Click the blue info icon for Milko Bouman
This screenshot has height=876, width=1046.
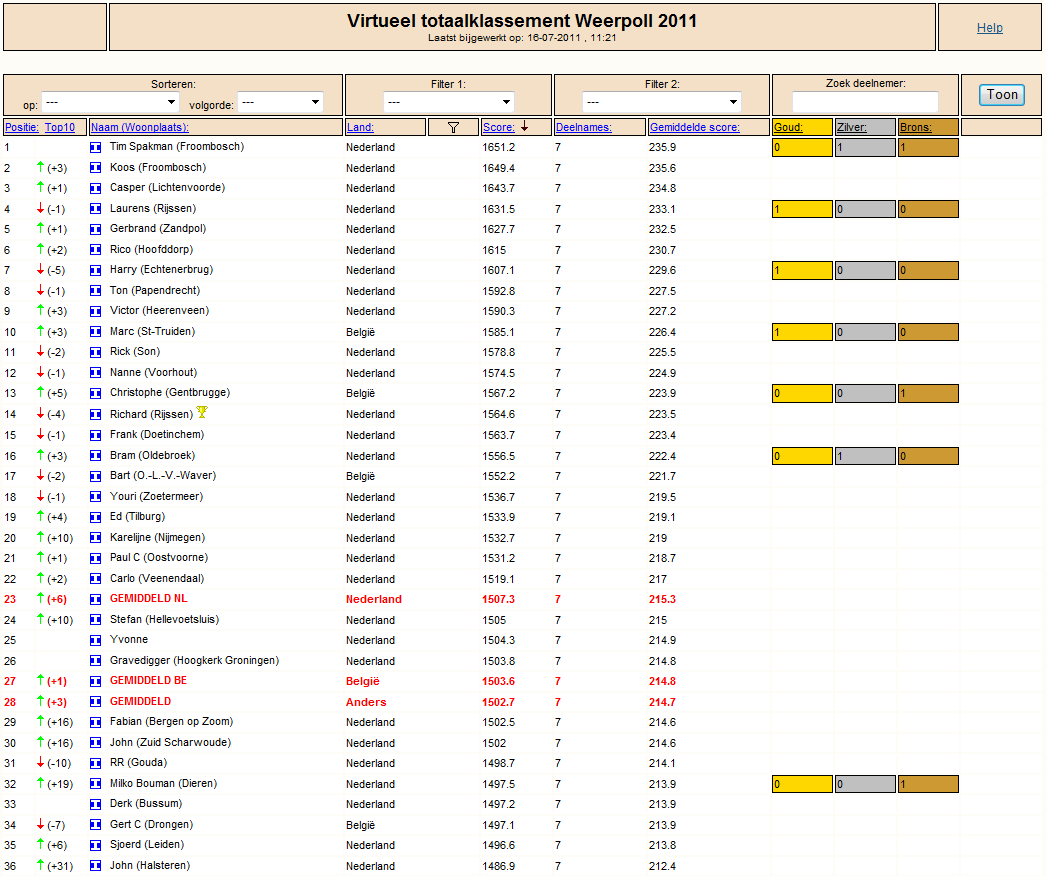95,784
